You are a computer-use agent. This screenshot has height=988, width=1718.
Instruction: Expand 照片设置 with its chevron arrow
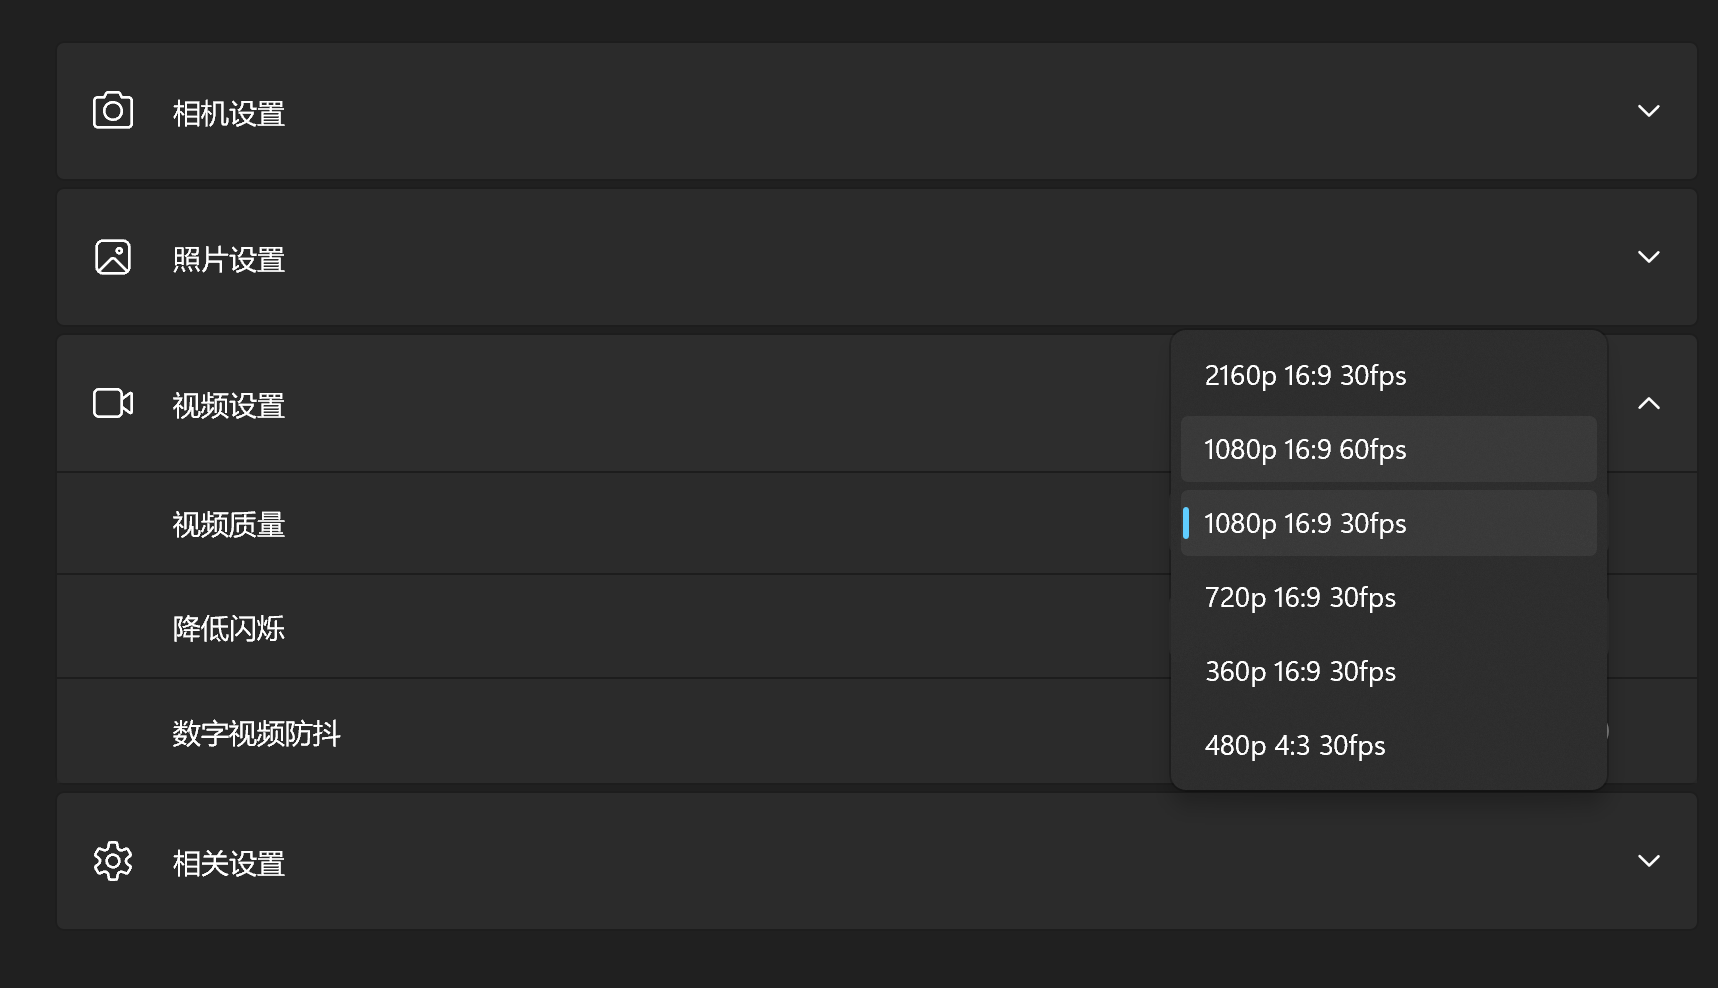[x=1649, y=257]
